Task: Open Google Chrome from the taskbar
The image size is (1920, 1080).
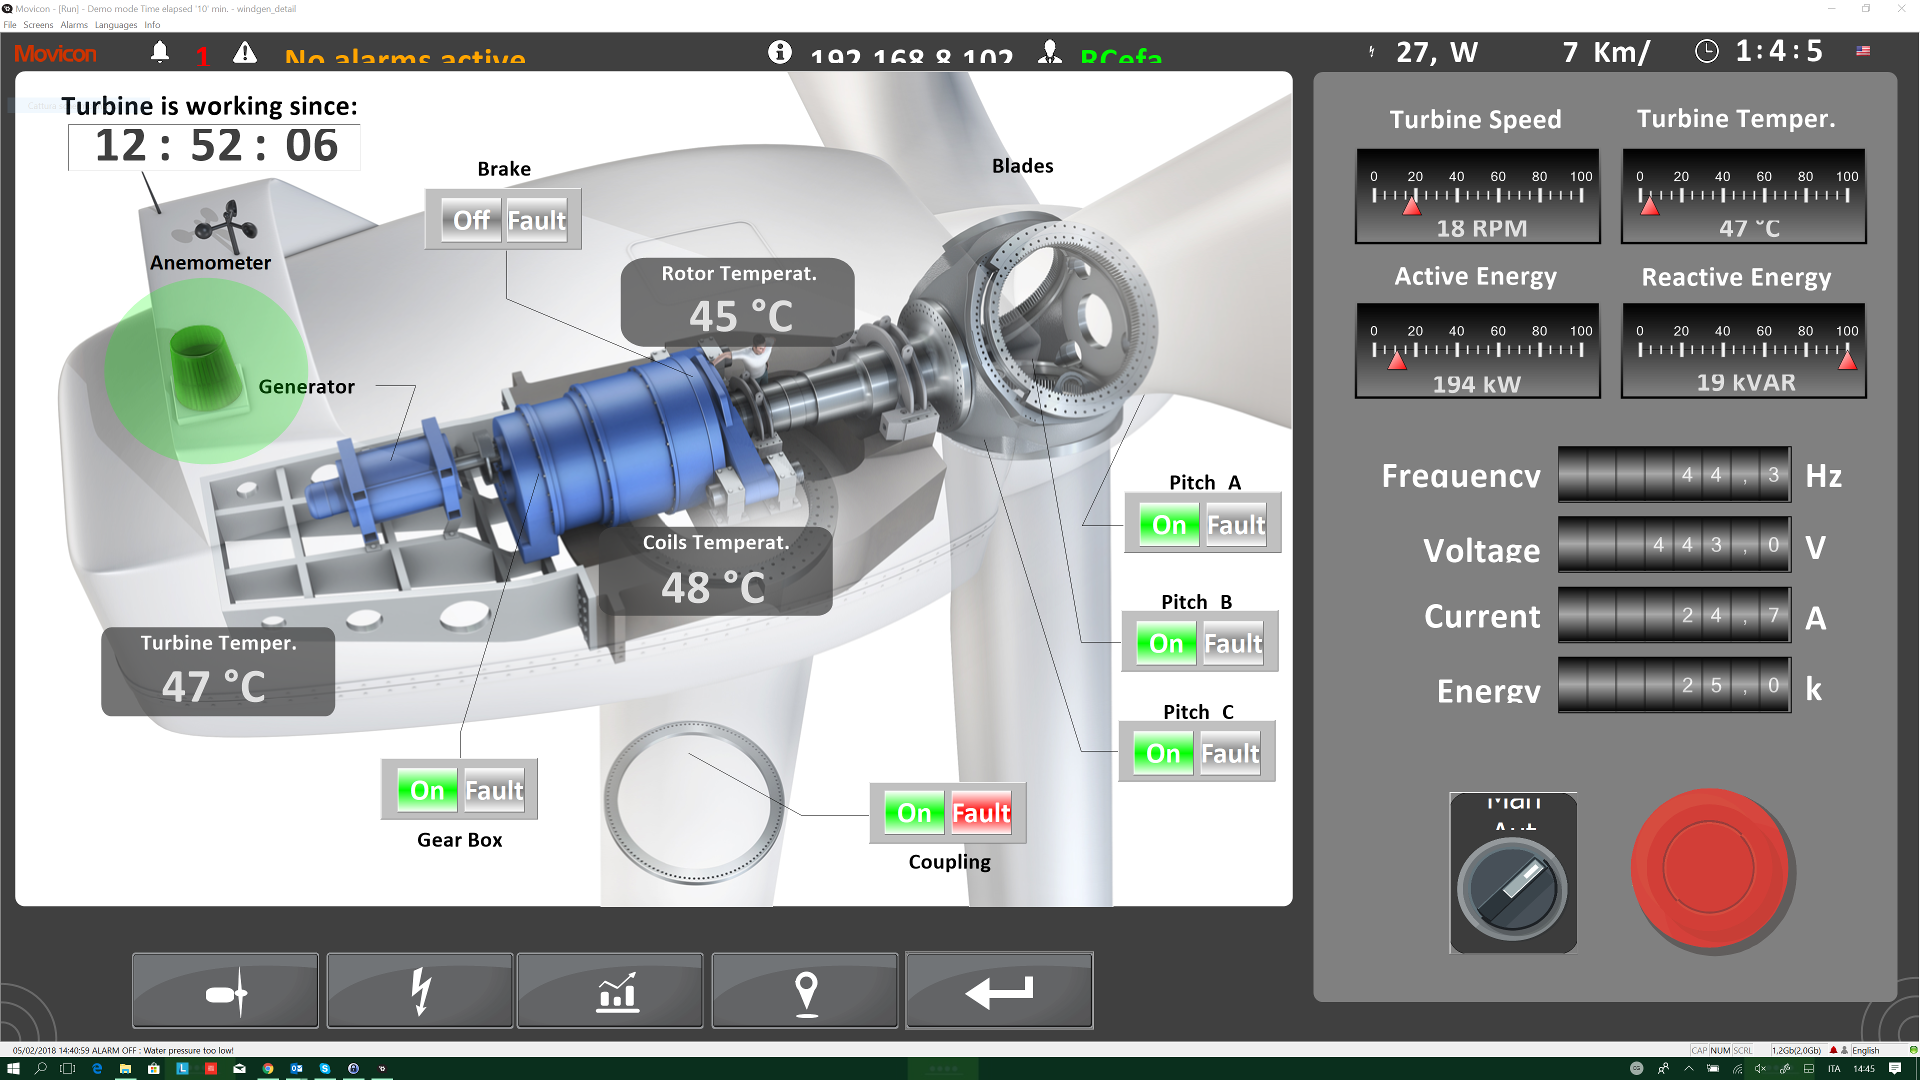Action: (x=268, y=1068)
